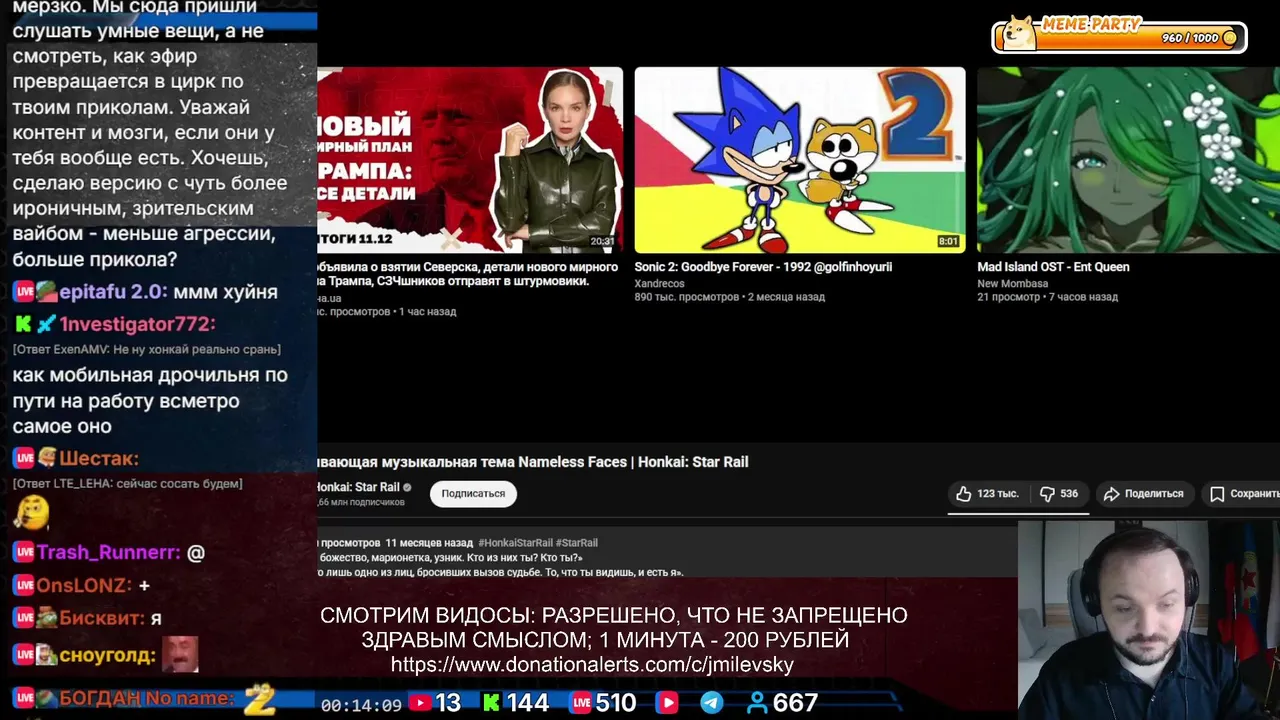The image size is (1280, 720).
Task: Click the Telegram icon in status bar
Action: point(712,703)
